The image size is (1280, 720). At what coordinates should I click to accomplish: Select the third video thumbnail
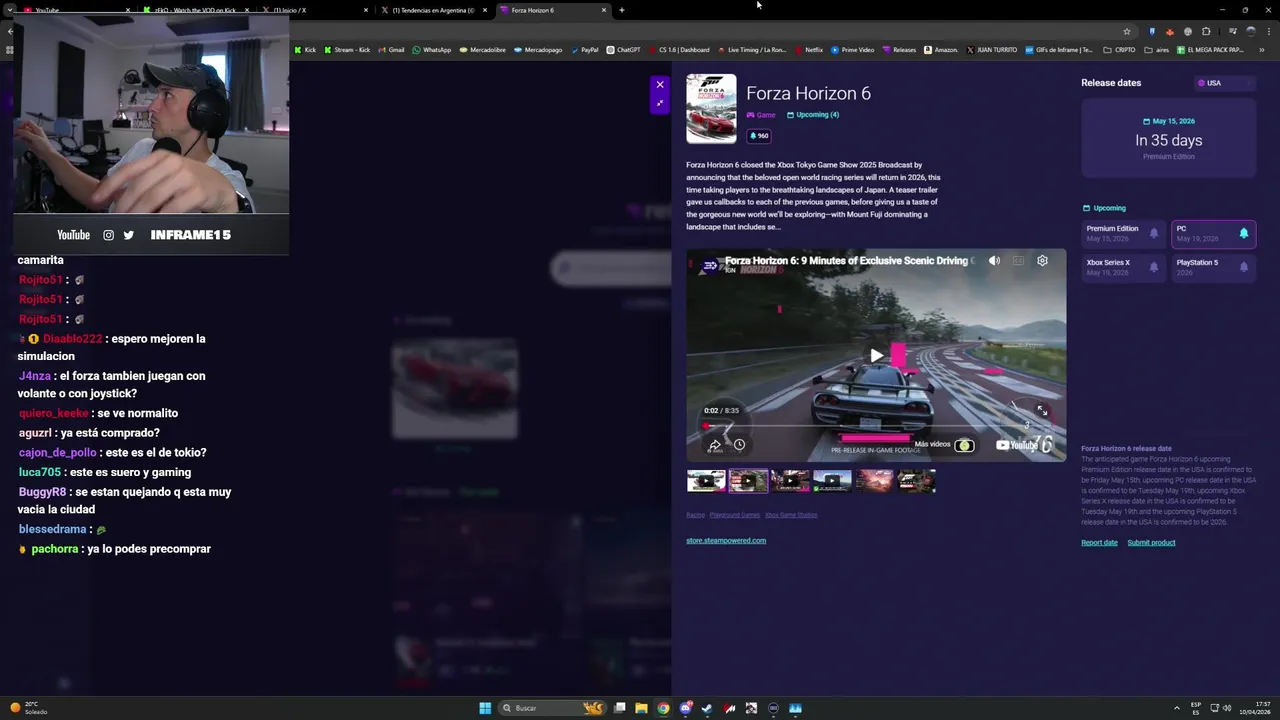point(790,481)
